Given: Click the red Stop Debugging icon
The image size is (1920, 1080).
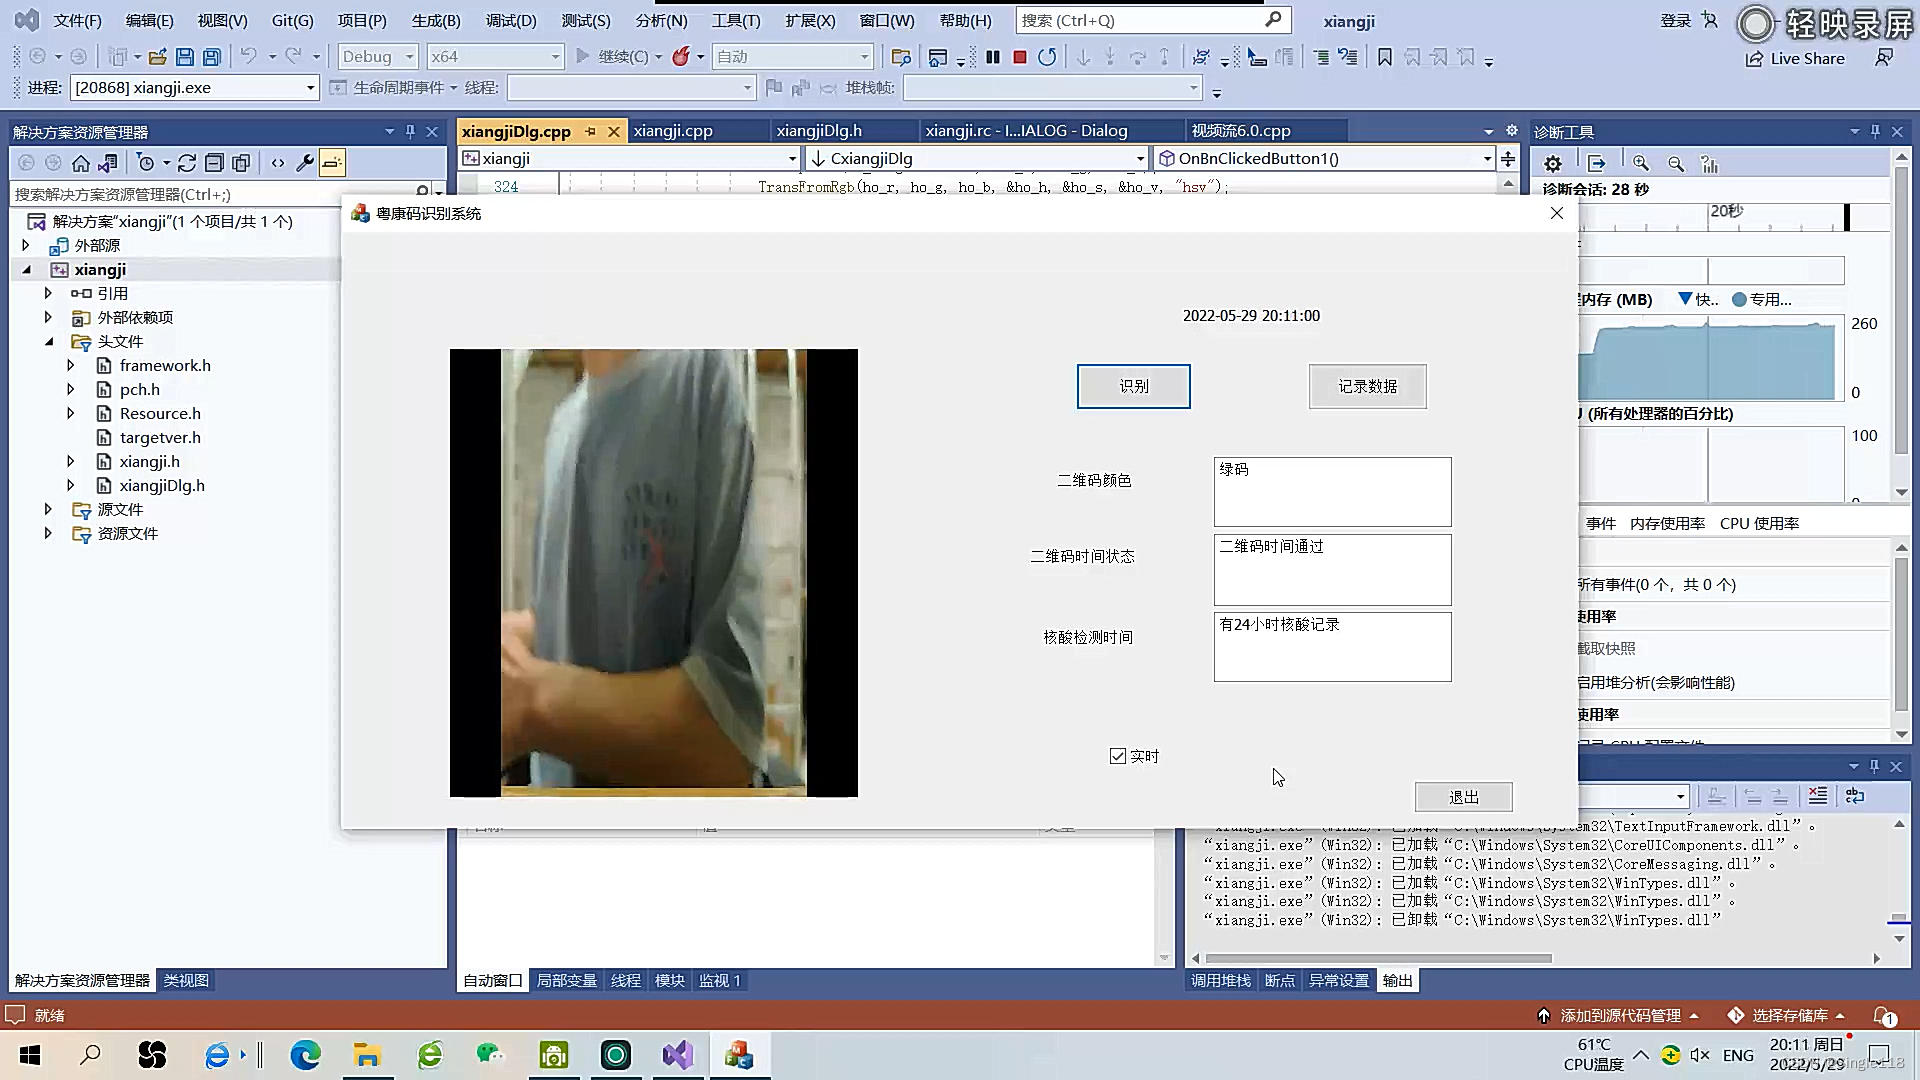Looking at the screenshot, I should [1019, 57].
